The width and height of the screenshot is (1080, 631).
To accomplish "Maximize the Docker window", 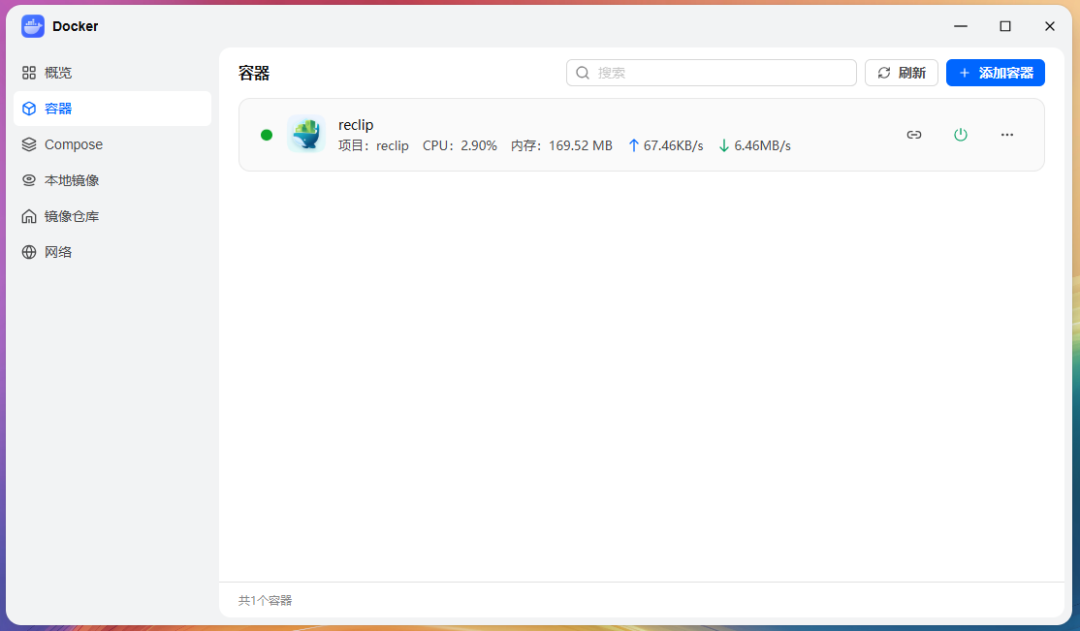I will [x=1005, y=26].
